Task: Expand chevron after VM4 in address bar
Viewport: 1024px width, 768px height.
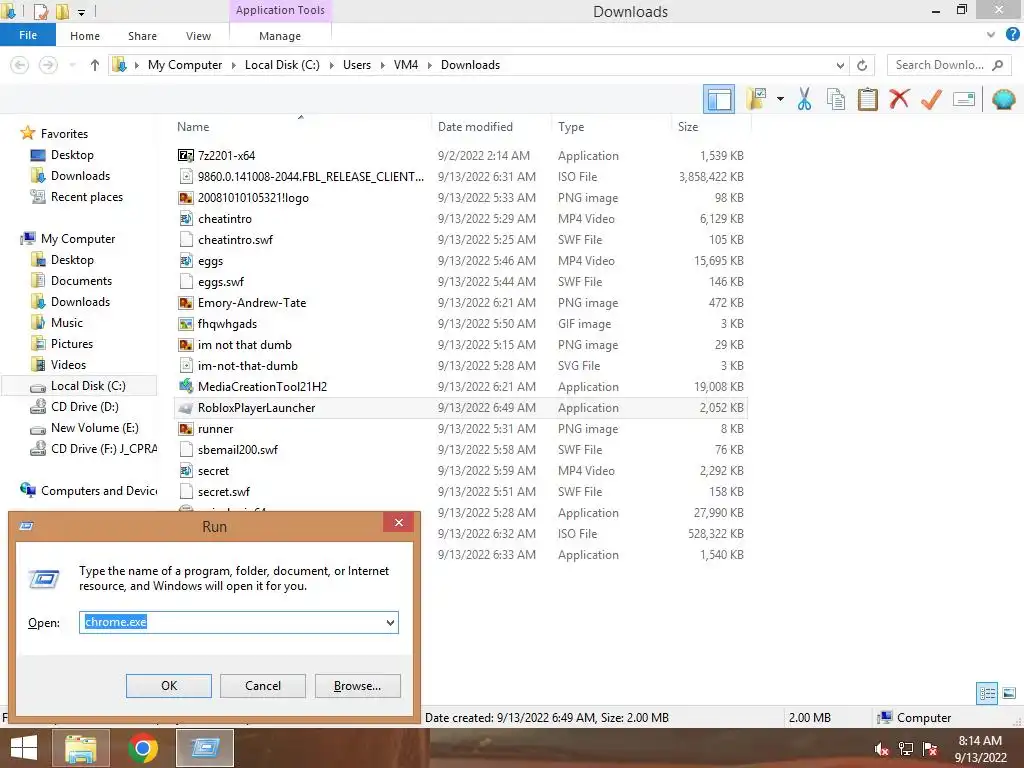Action: (x=430, y=65)
